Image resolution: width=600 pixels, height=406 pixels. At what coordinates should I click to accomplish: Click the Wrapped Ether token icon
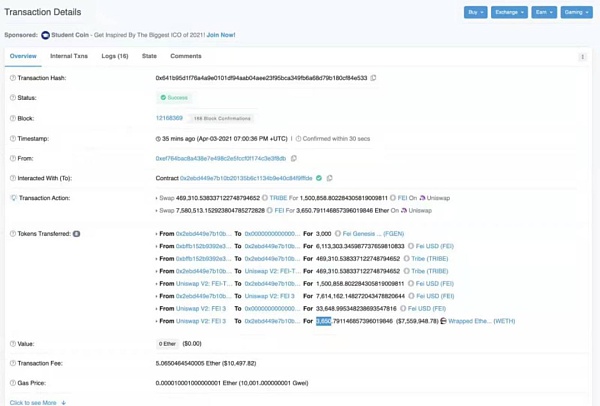(x=443, y=321)
